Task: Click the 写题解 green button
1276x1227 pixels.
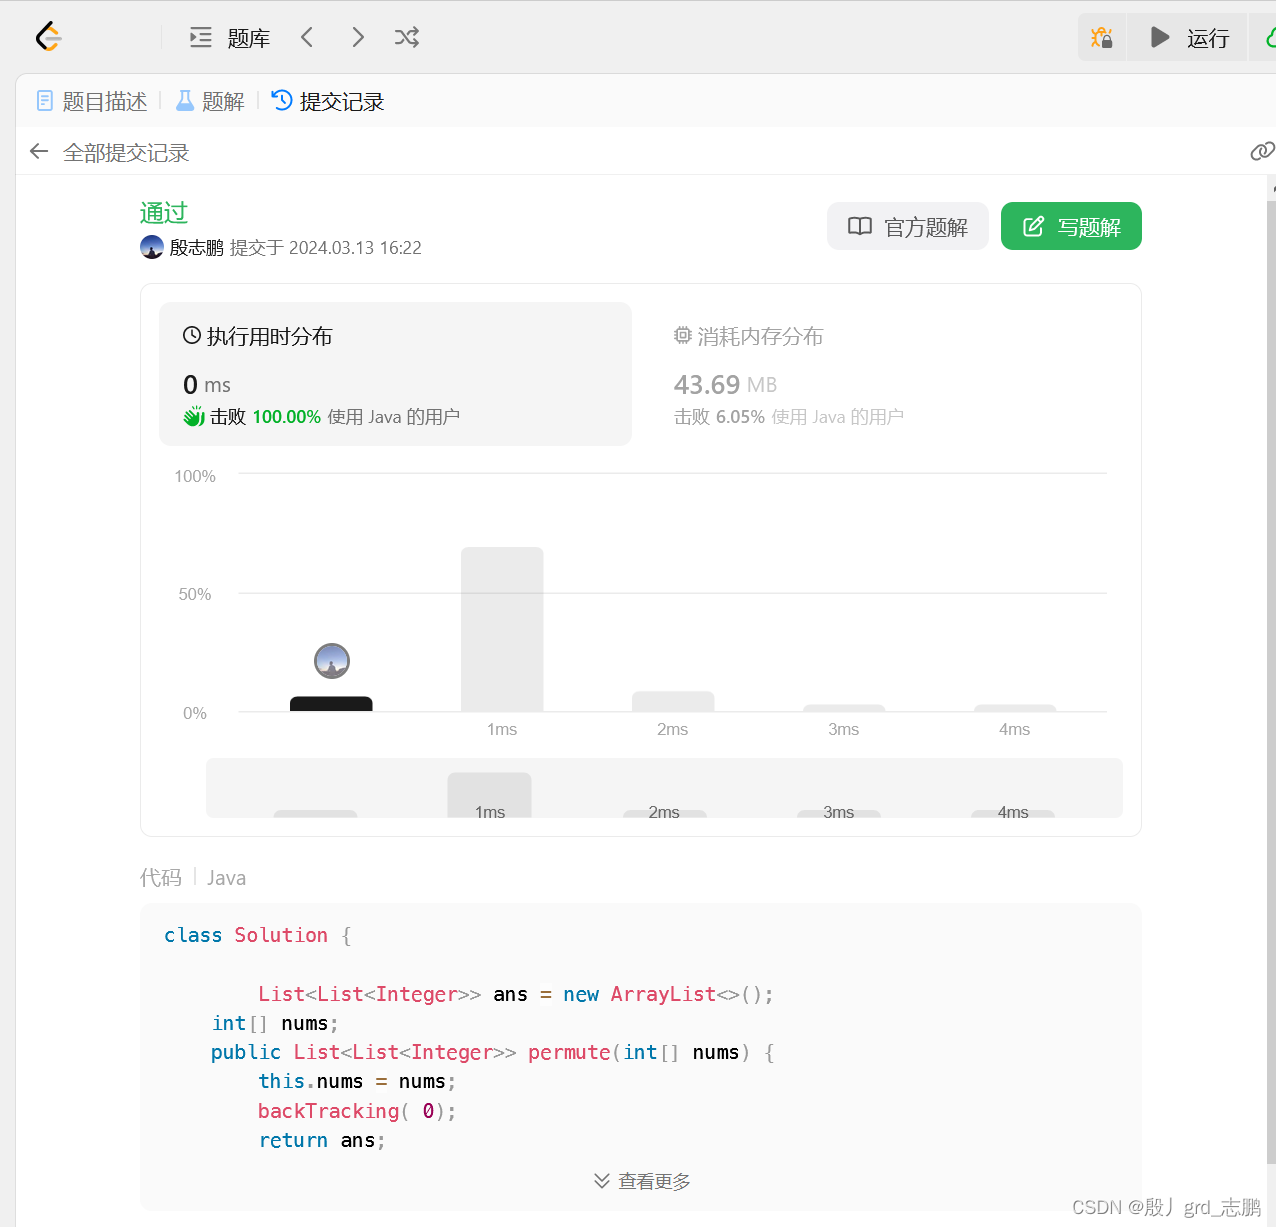Action: pos(1071,226)
